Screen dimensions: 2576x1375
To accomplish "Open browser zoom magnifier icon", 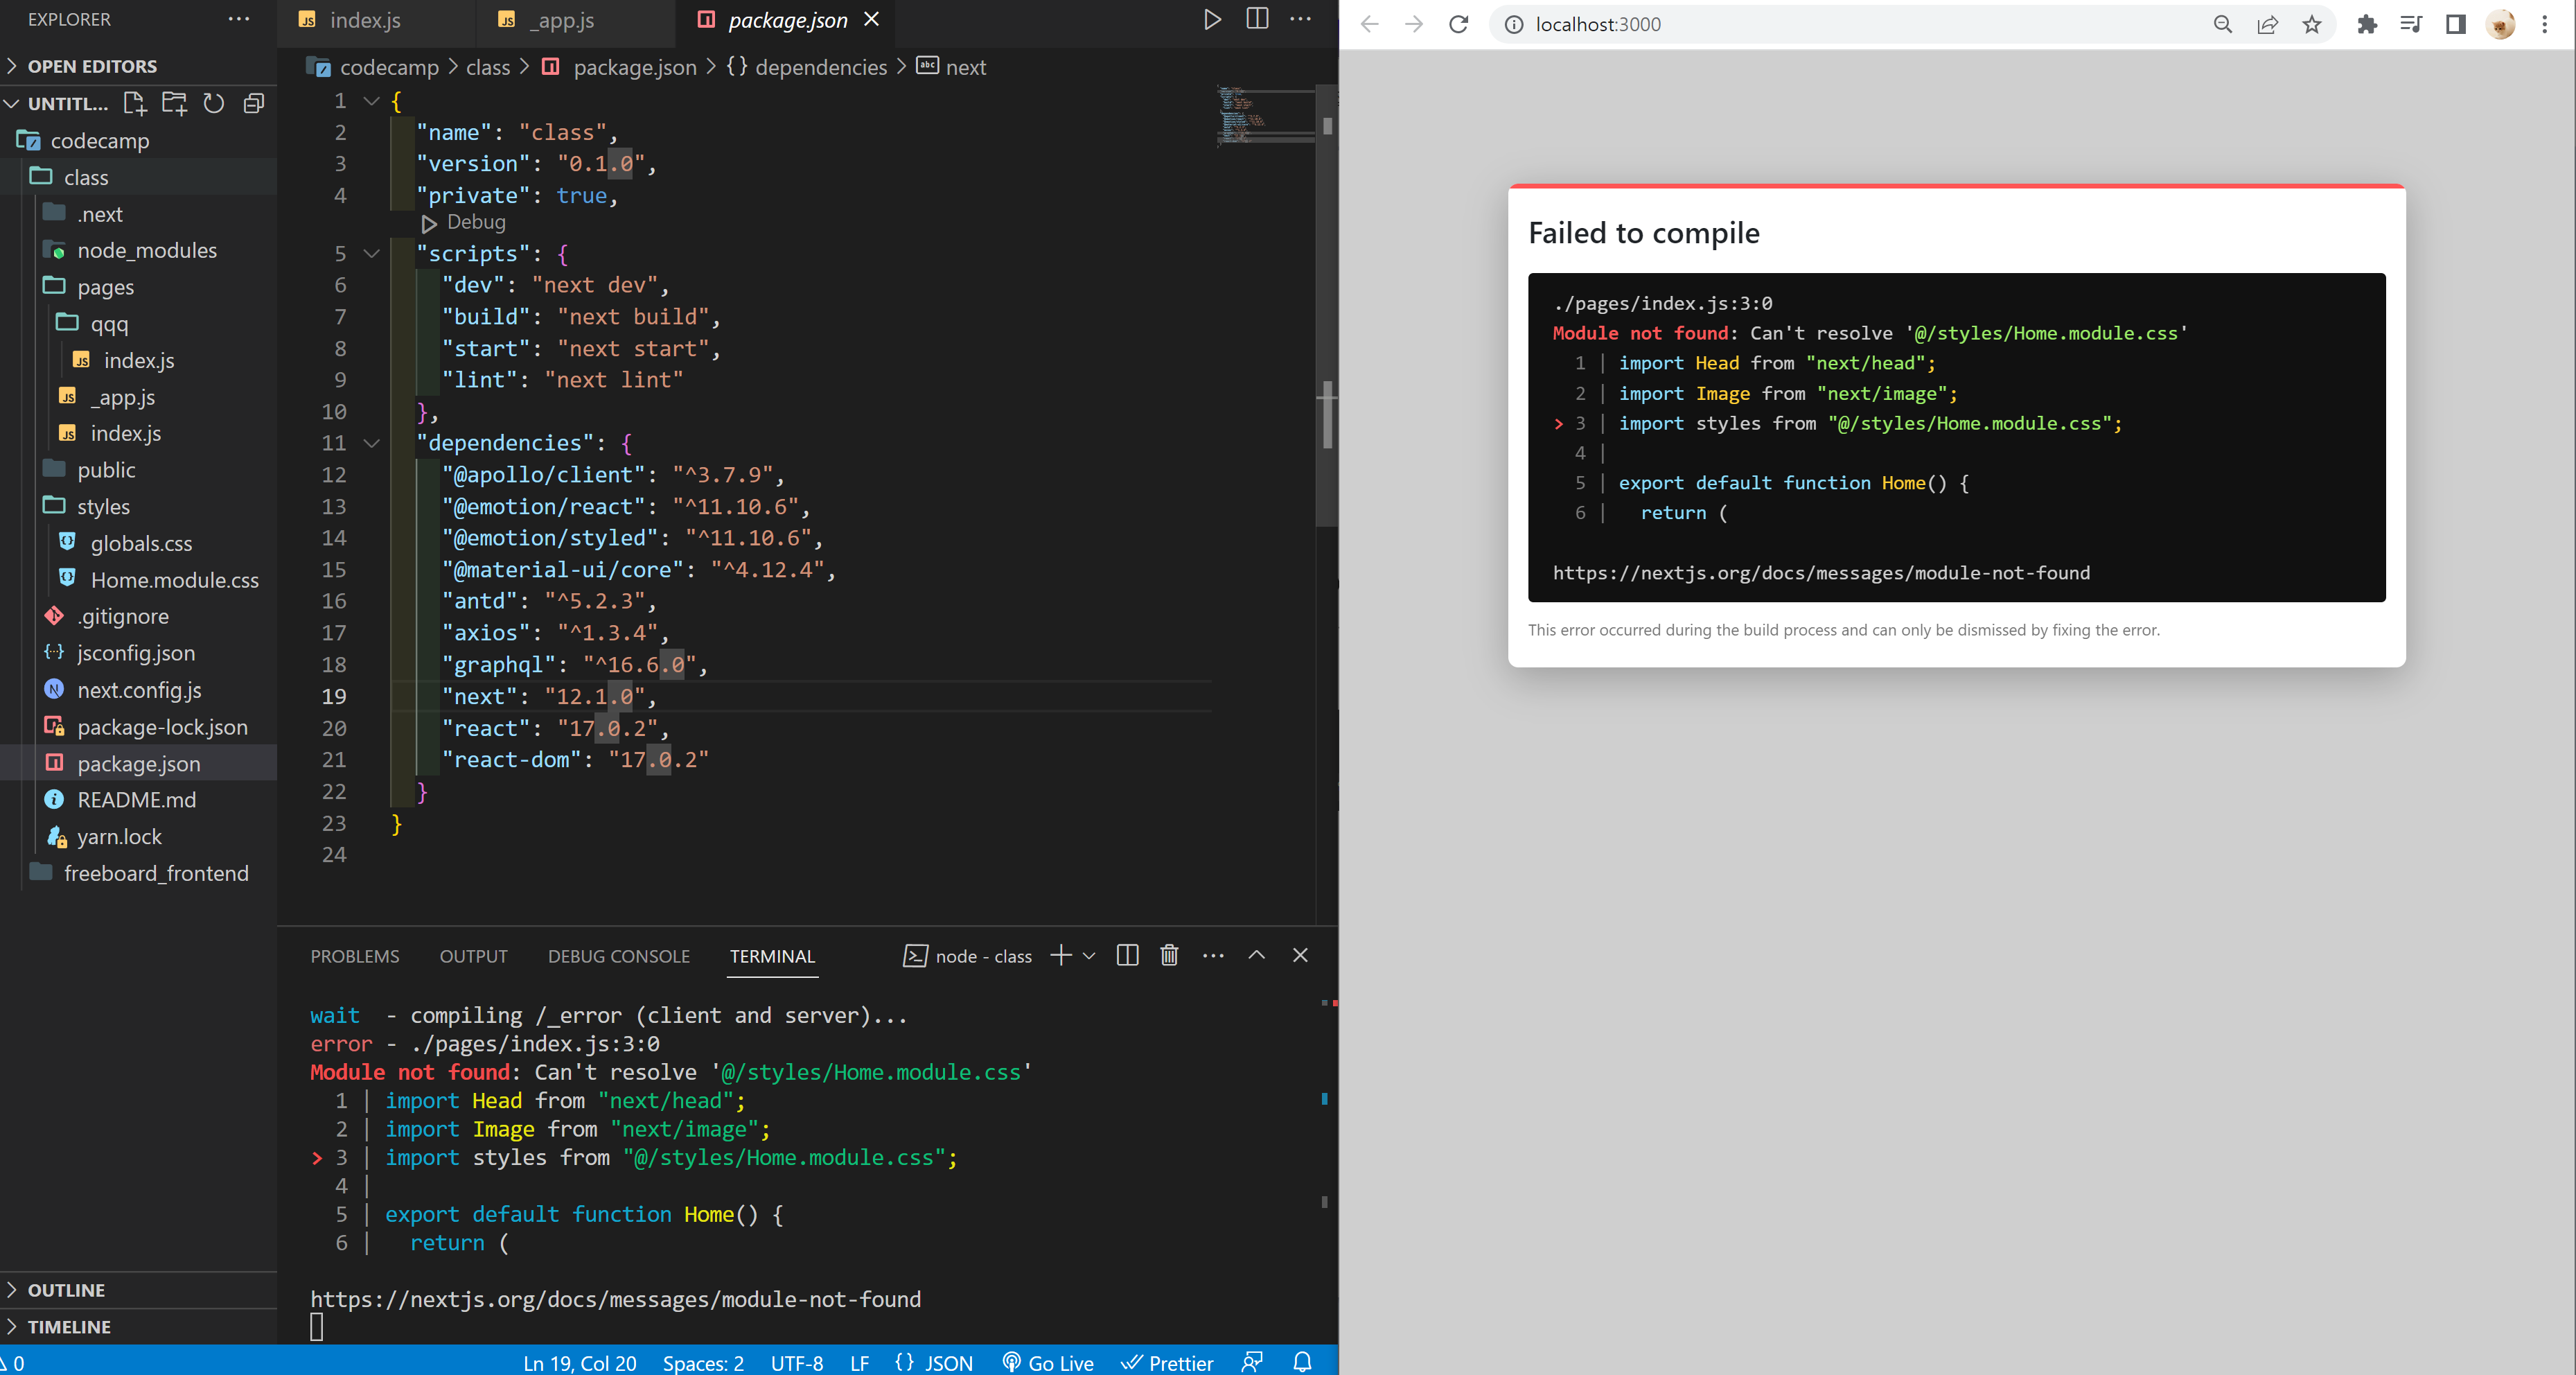I will [2223, 24].
